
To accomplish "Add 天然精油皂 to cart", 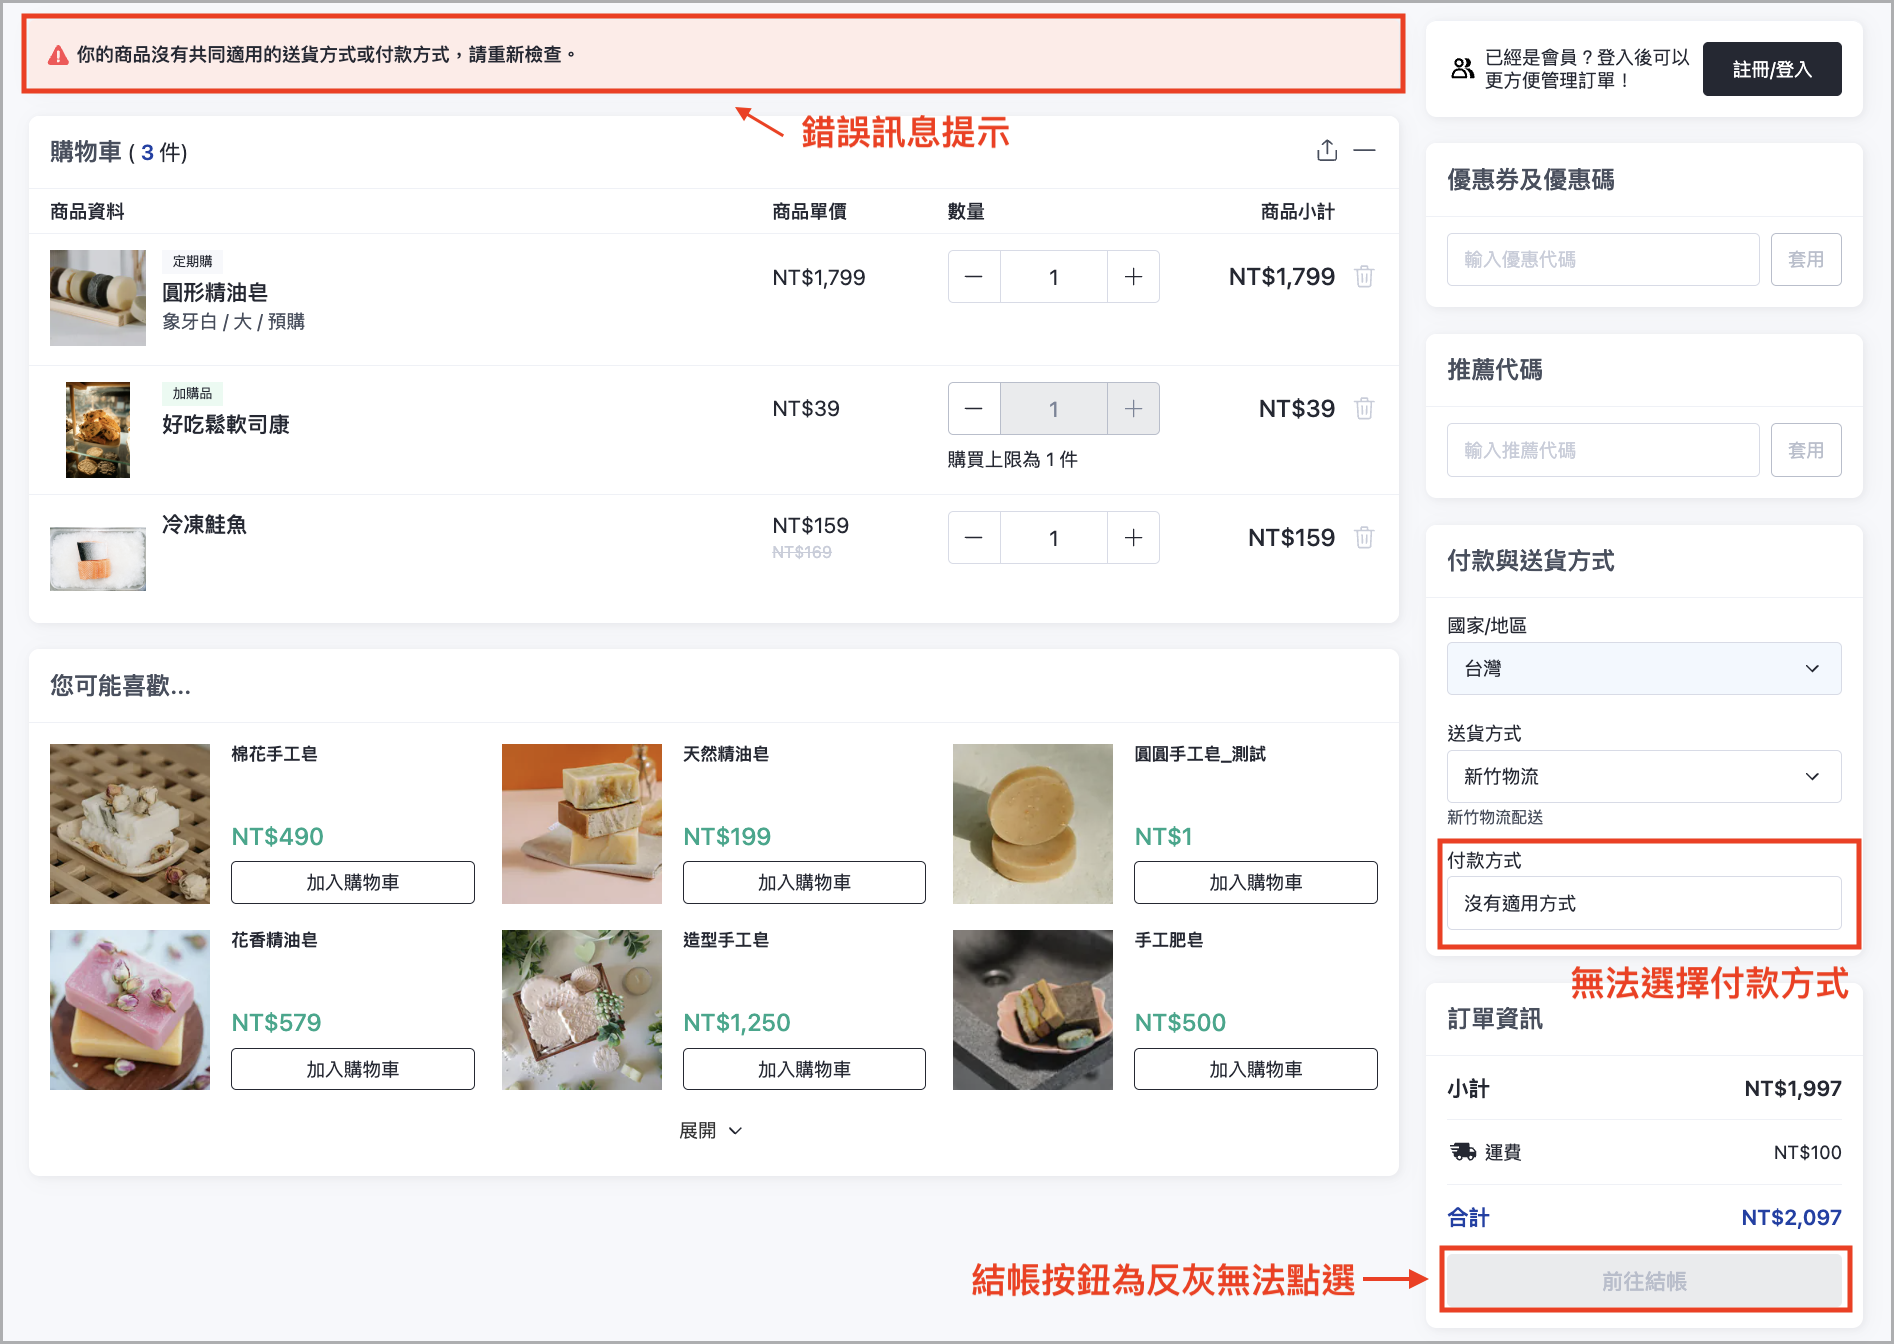I will tap(804, 882).
